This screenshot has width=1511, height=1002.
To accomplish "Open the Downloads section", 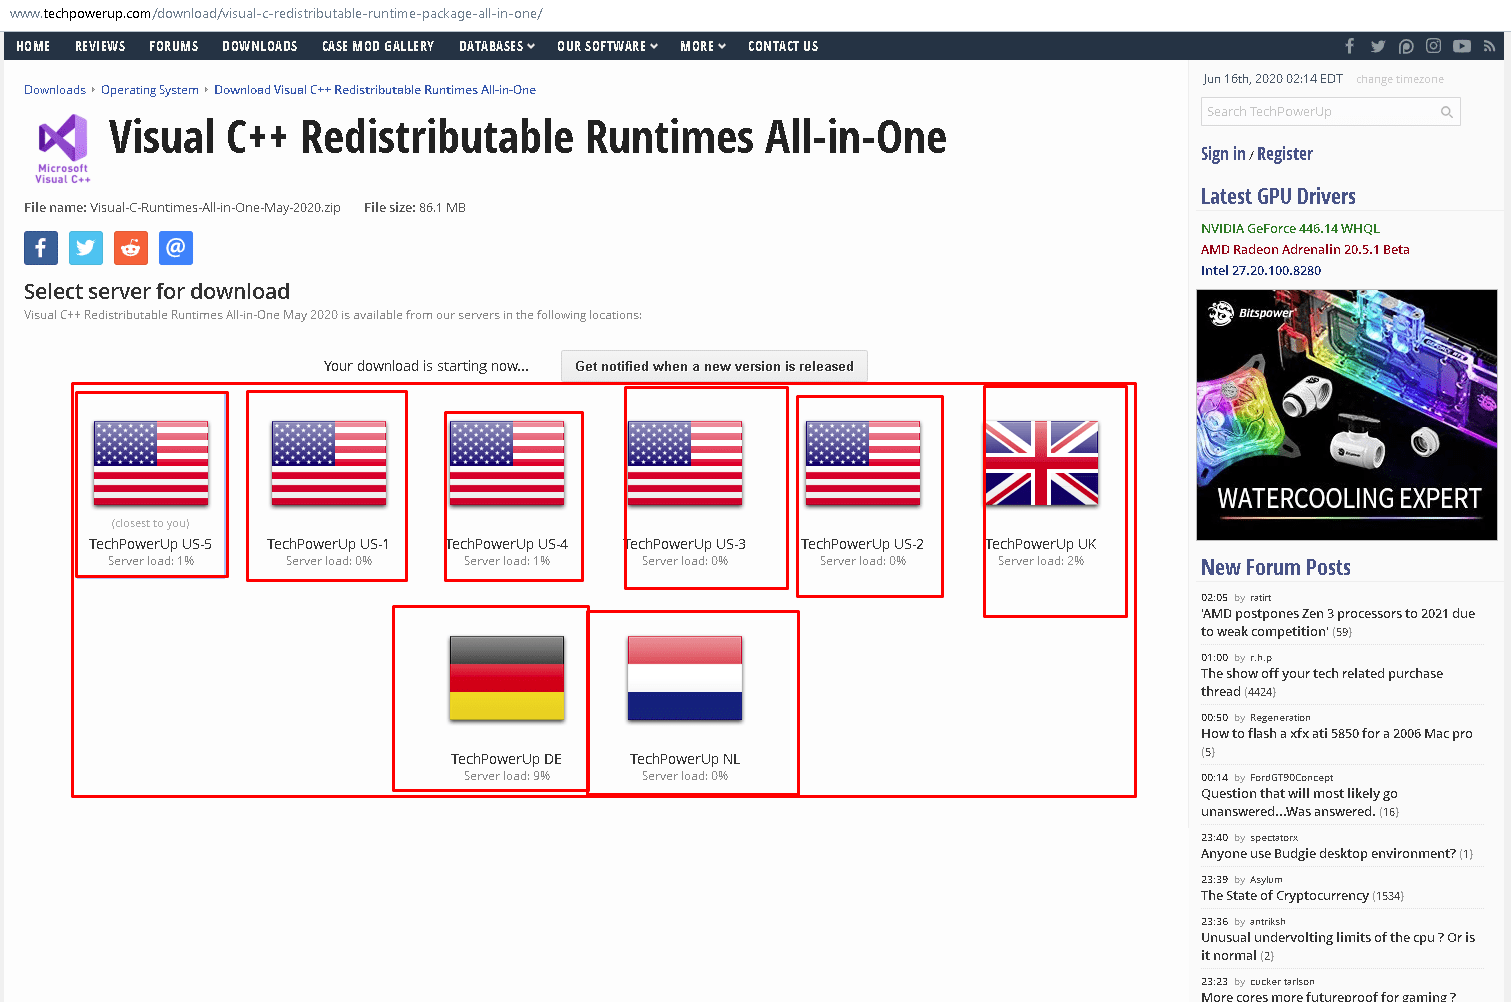I will [260, 46].
